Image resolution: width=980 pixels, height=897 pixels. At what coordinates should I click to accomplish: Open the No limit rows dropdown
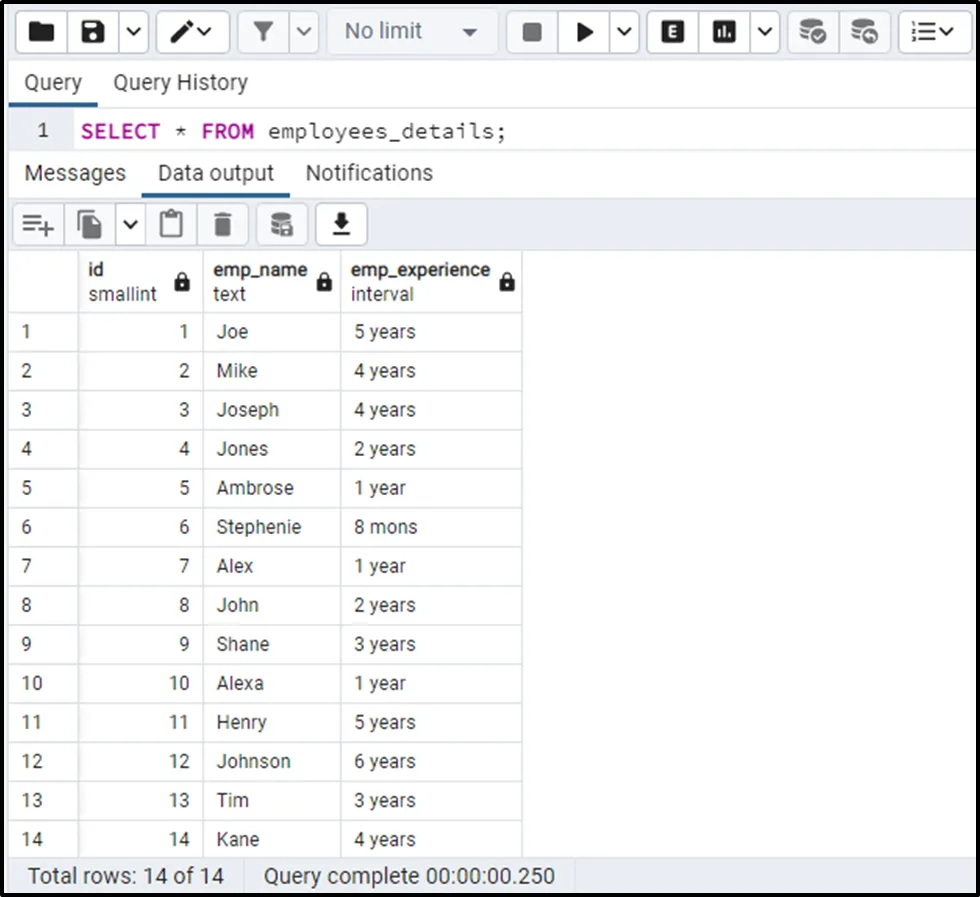(x=411, y=32)
